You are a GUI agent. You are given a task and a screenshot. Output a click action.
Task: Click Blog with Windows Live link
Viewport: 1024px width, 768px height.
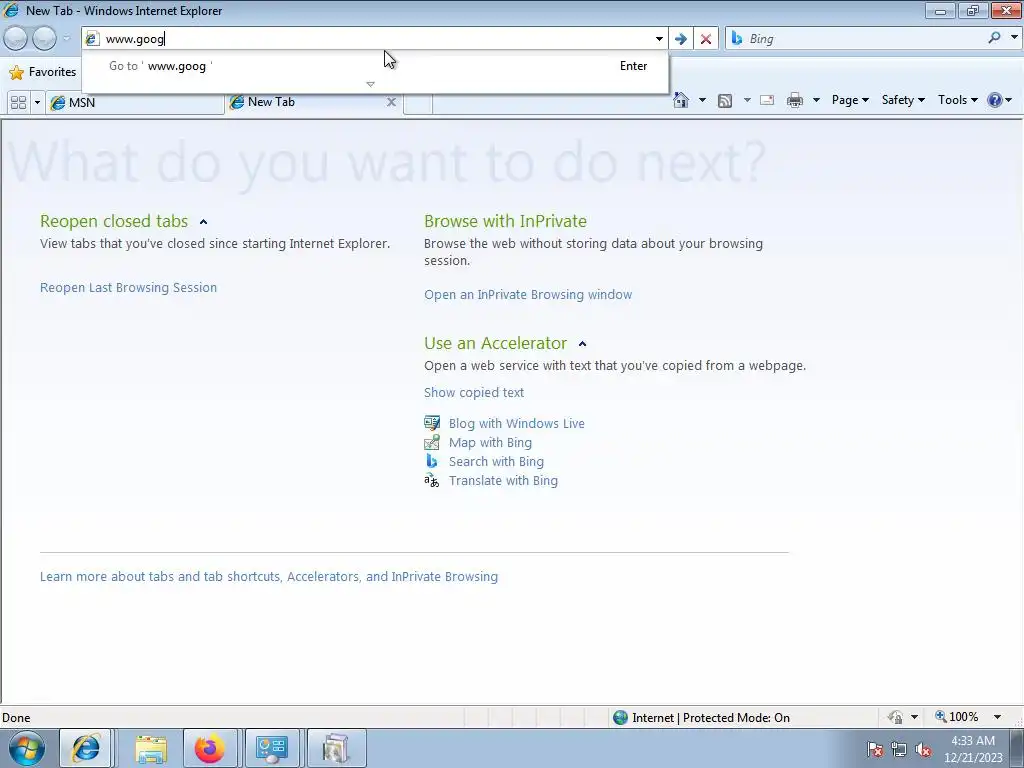pos(517,423)
